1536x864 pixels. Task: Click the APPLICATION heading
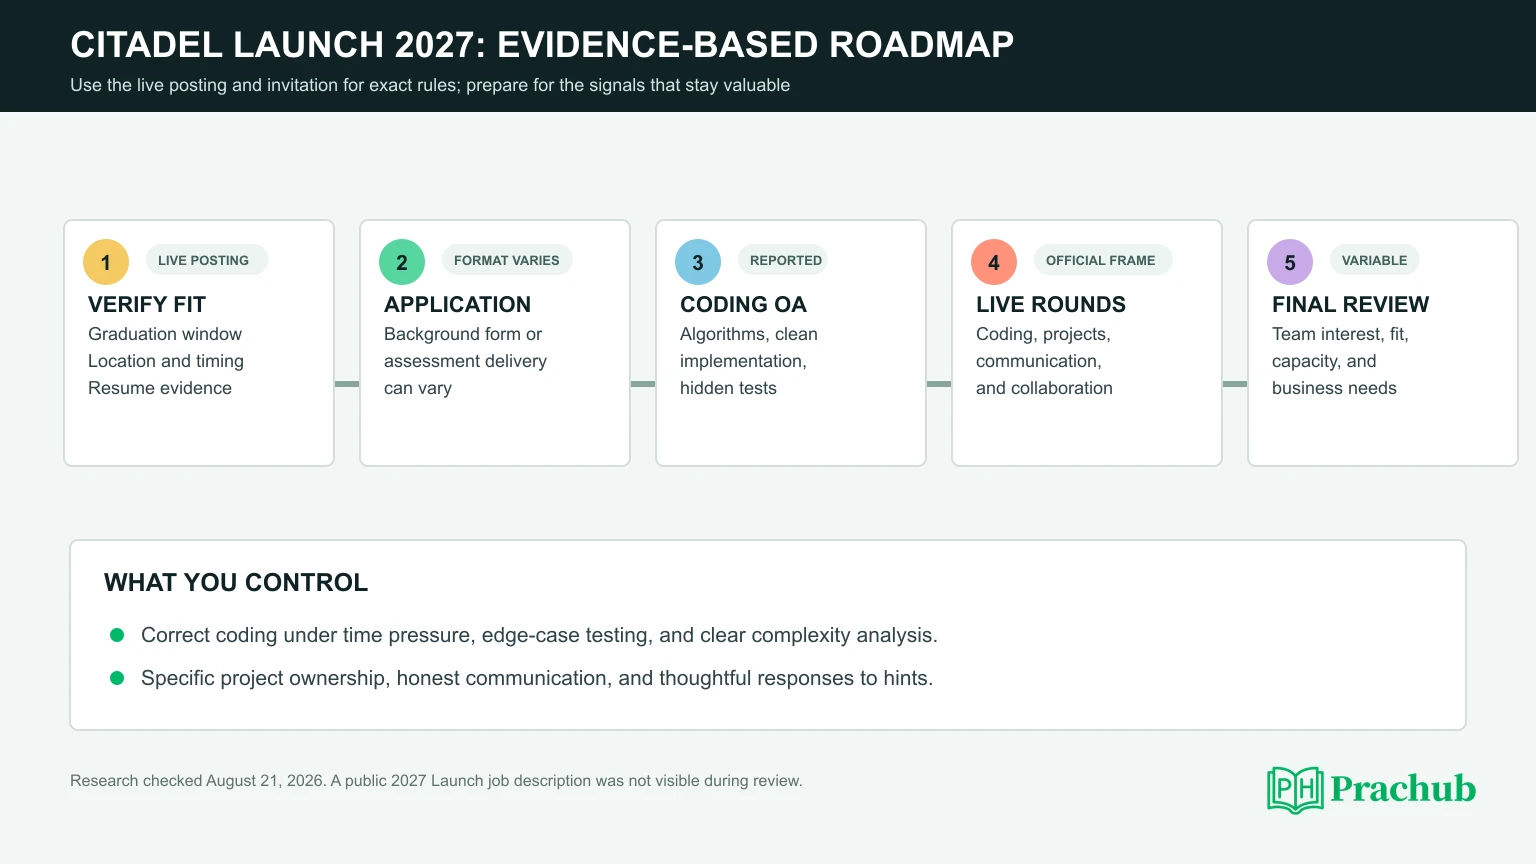click(457, 304)
